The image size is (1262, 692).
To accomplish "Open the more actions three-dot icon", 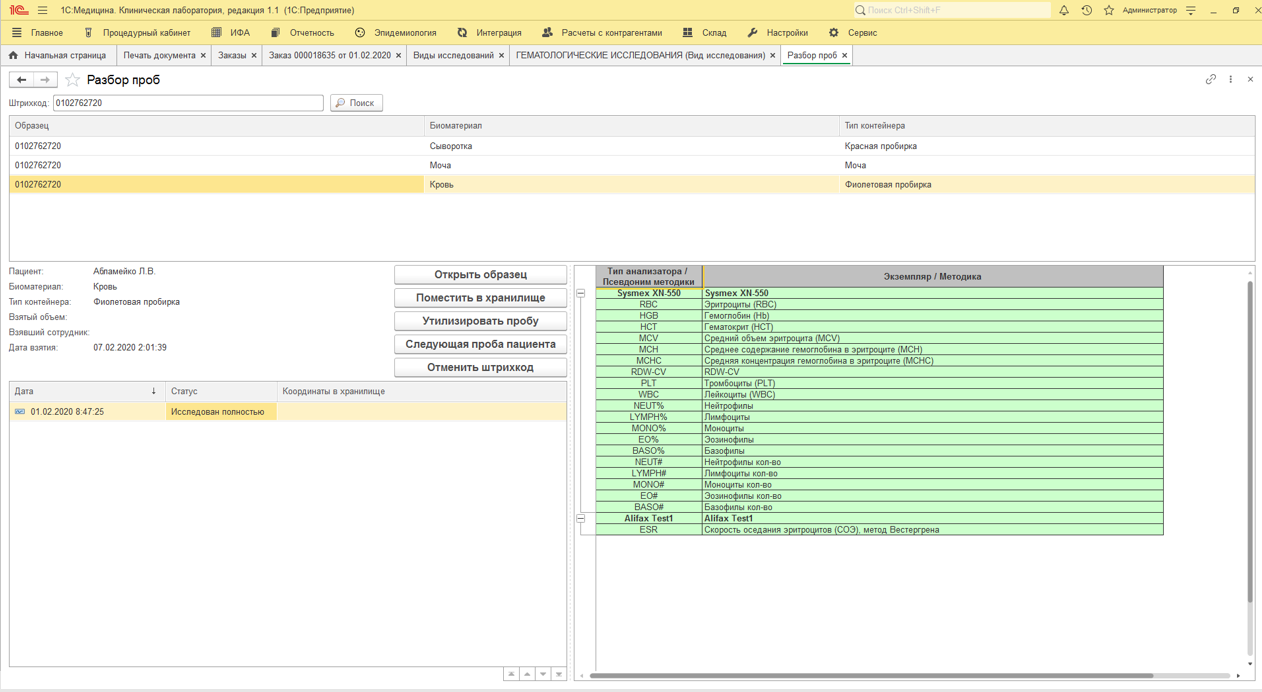I will [1231, 79].
